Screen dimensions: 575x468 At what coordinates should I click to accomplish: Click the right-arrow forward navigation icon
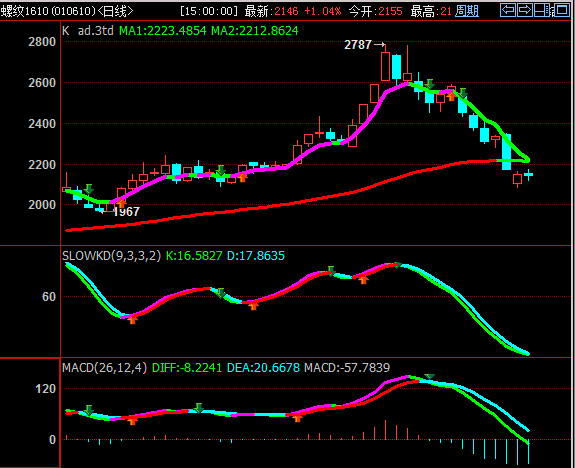tap(525, 10)
